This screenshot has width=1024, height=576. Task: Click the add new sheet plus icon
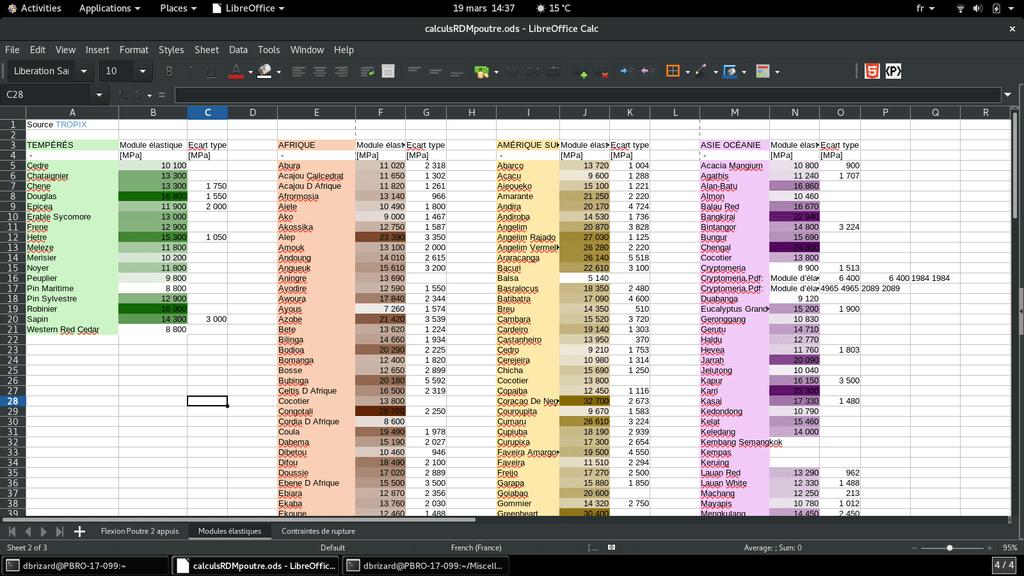[x=80, y=531]
